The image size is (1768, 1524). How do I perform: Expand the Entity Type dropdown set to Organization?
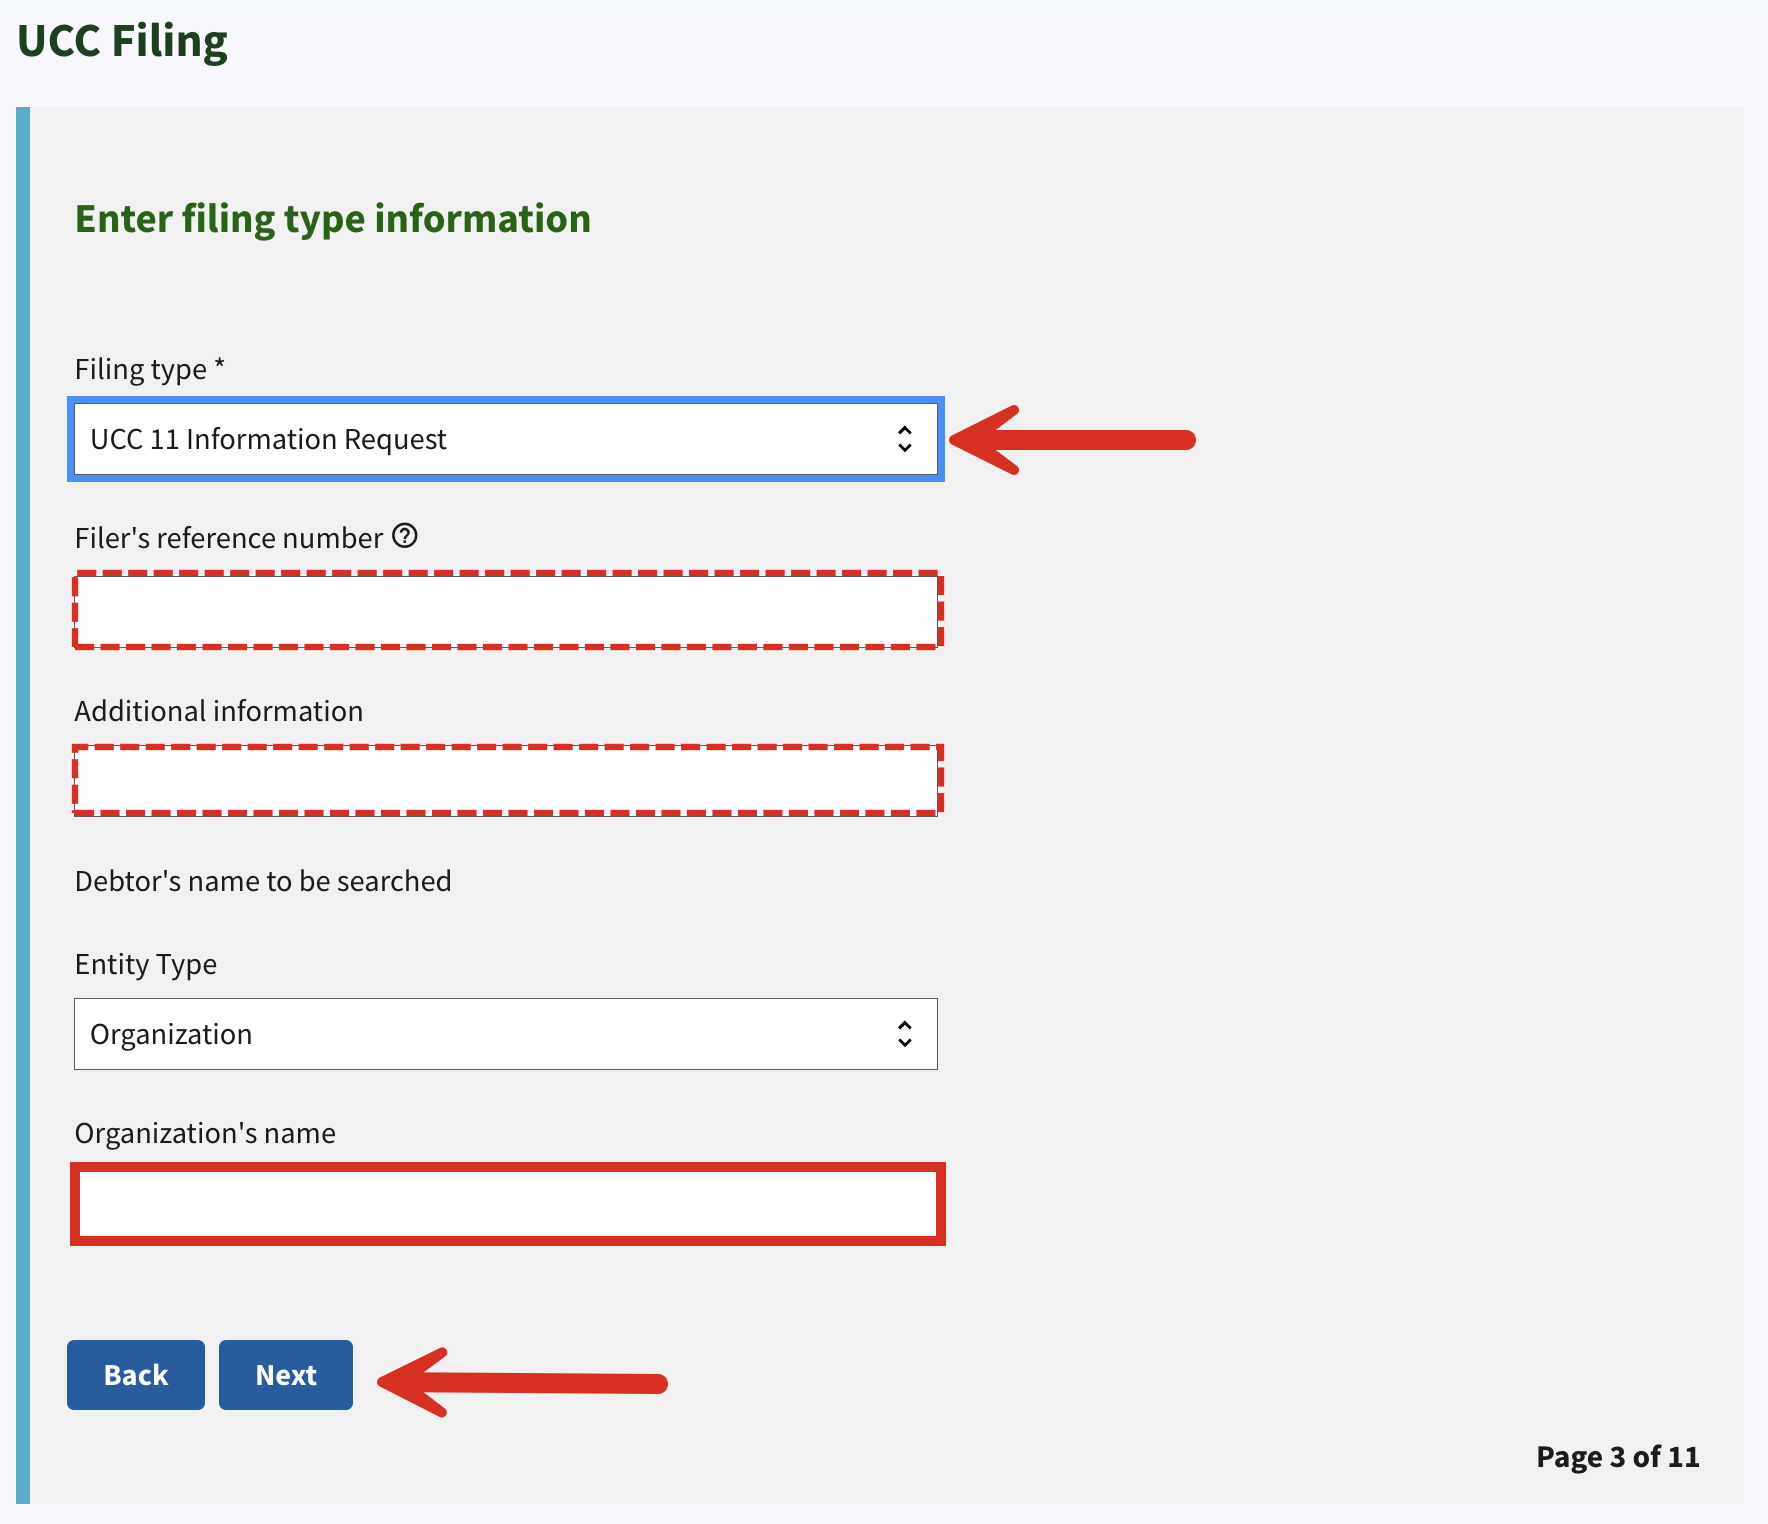click(x=506, y=1034)
